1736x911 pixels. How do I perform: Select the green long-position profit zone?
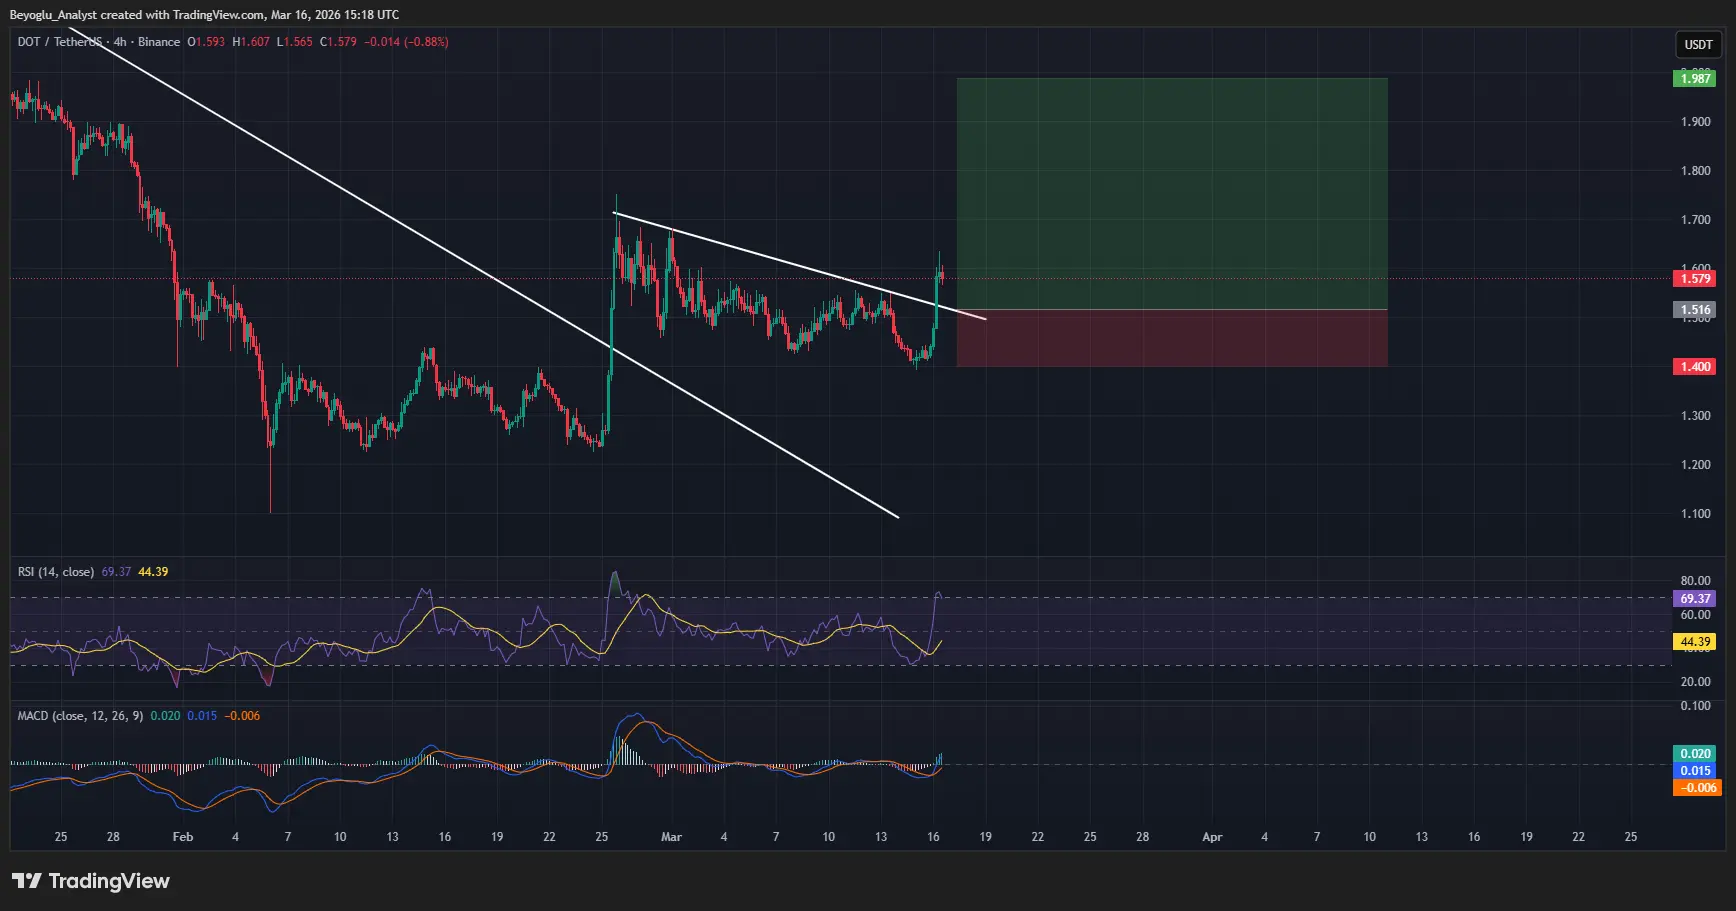(1172, 194)
